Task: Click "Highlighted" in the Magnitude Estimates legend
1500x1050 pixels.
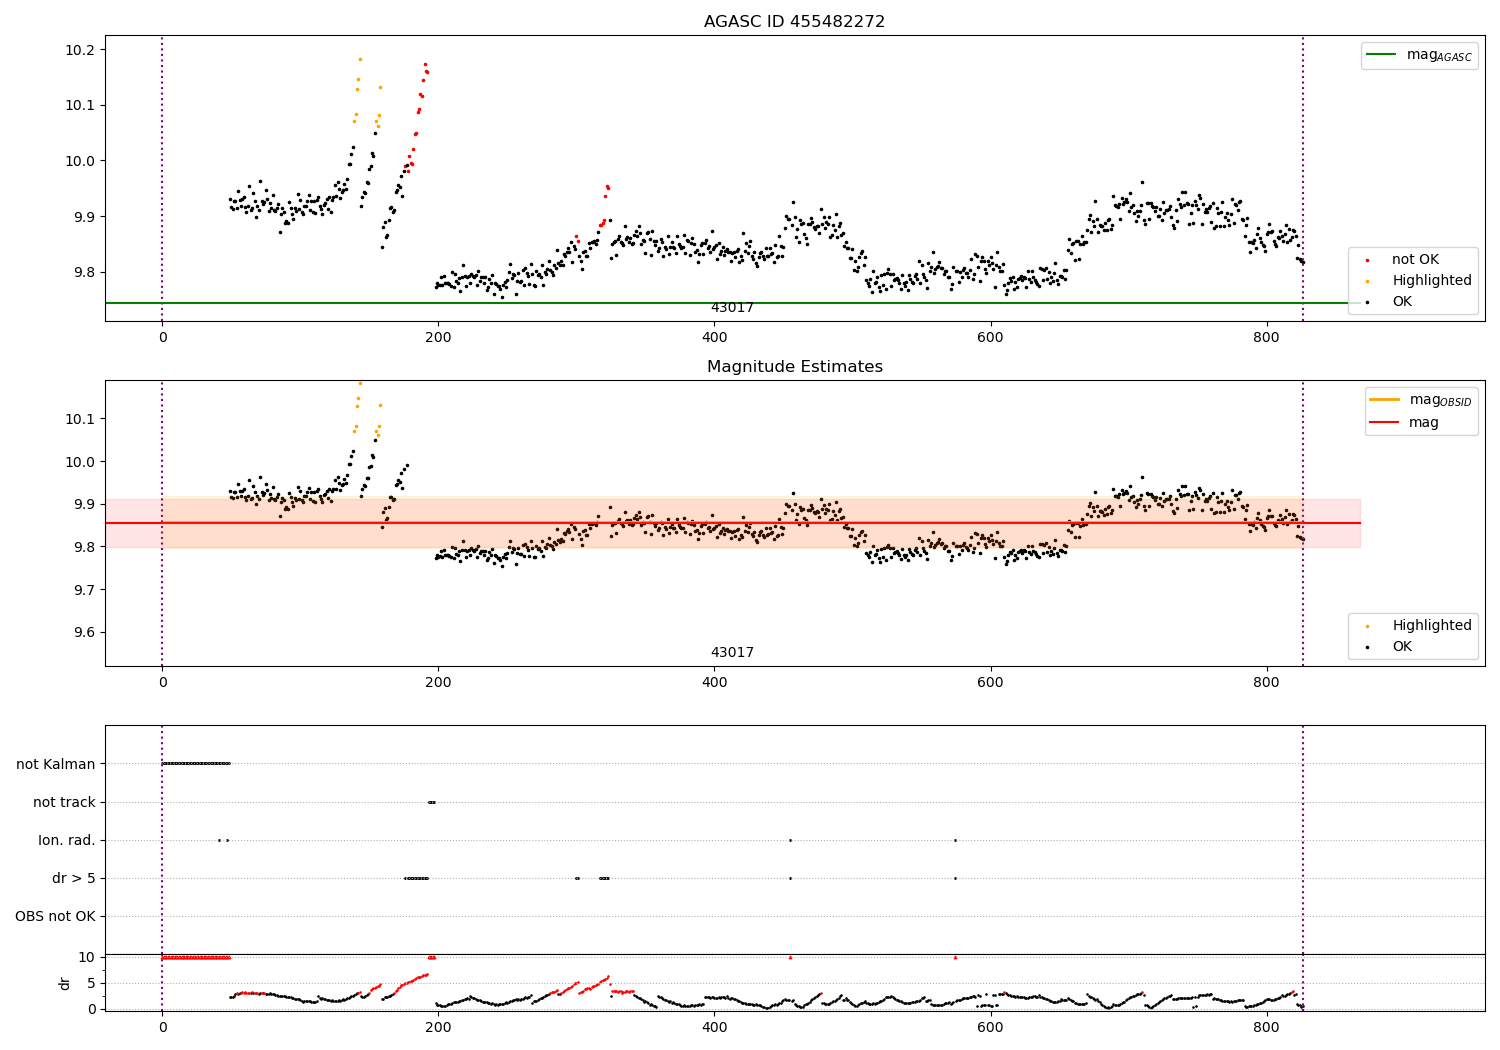Action: coord(1432,626)
